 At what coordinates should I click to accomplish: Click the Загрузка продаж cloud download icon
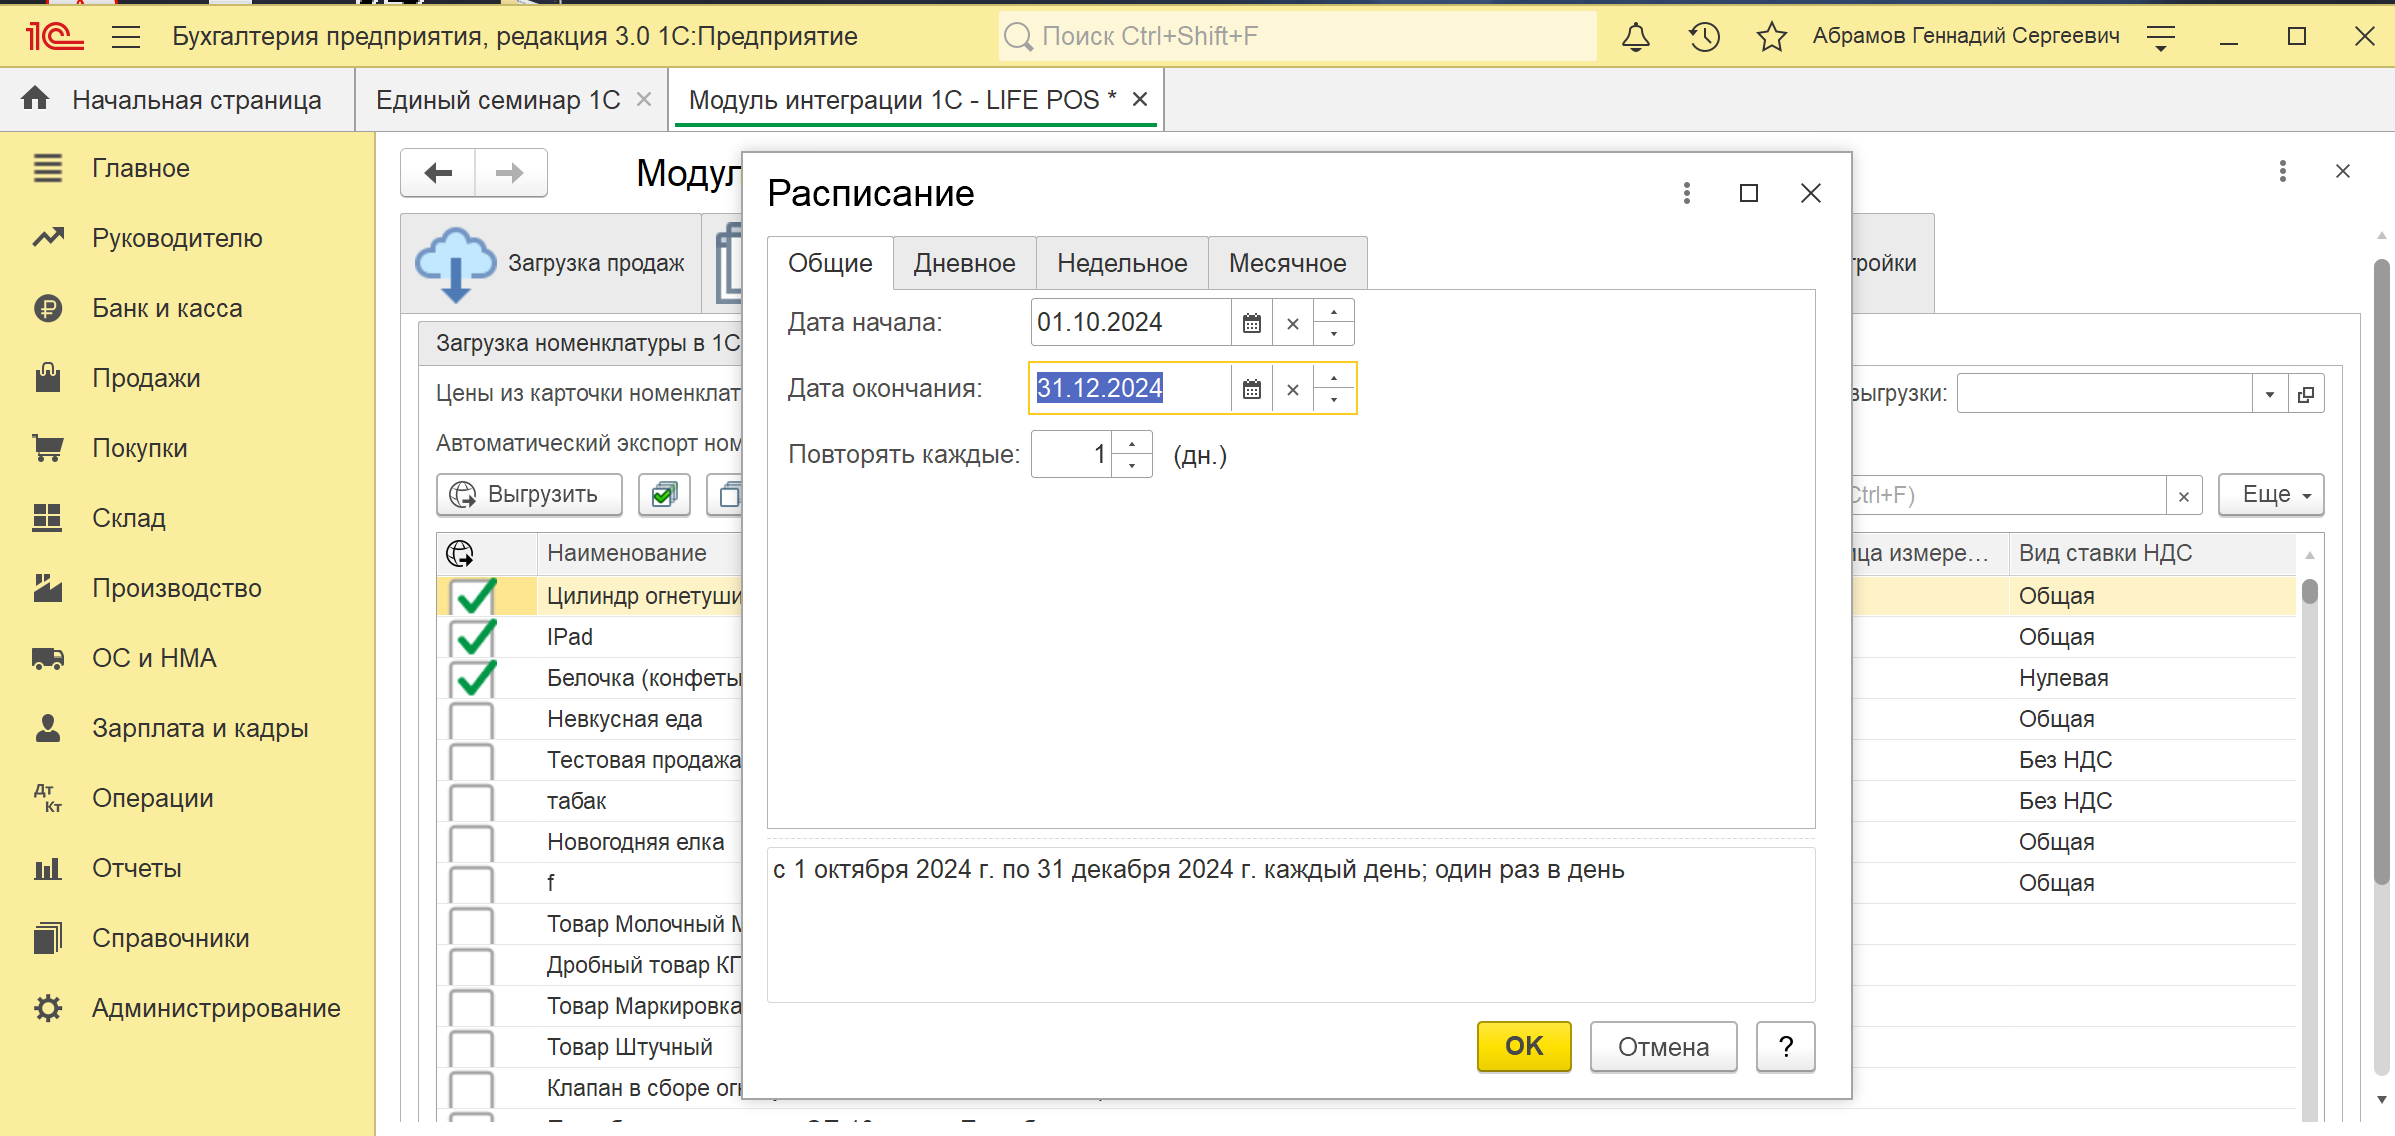pyautogui.click(x=455, y=264)
